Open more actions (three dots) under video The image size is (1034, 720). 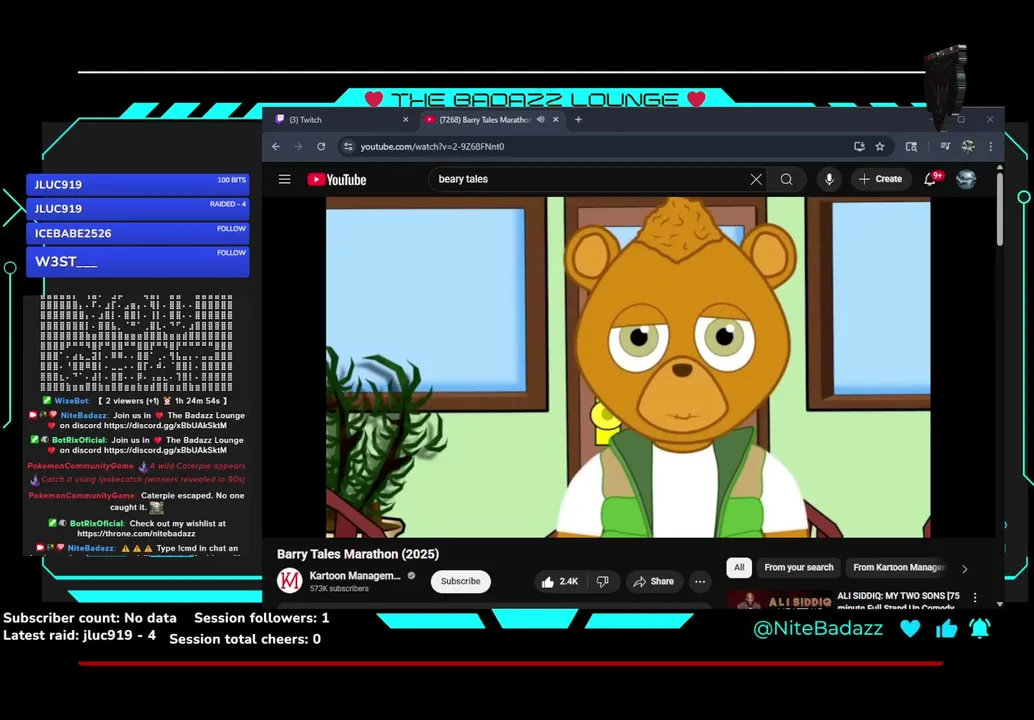coord(700,582)
